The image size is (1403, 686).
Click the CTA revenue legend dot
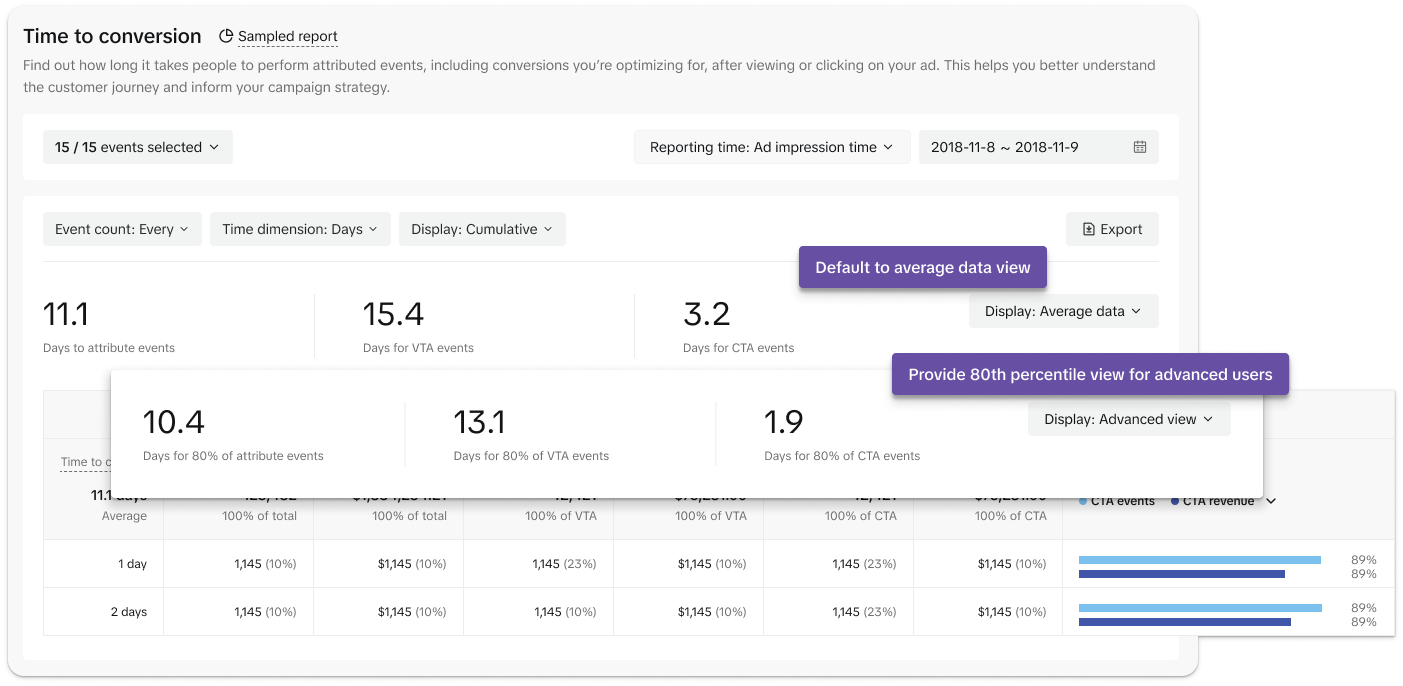[x=1174, y=501]
